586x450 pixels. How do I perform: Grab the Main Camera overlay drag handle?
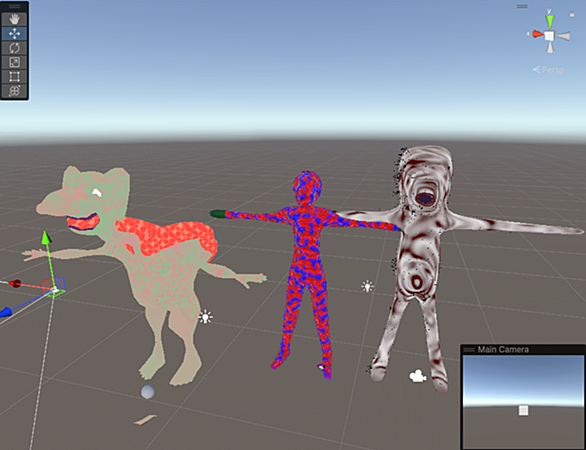point(469,350)
